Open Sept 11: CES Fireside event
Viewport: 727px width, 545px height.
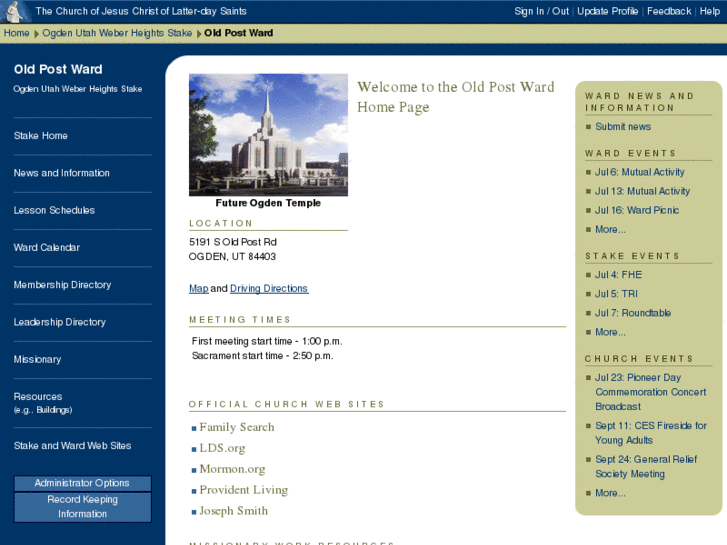[x=651, y=433]
